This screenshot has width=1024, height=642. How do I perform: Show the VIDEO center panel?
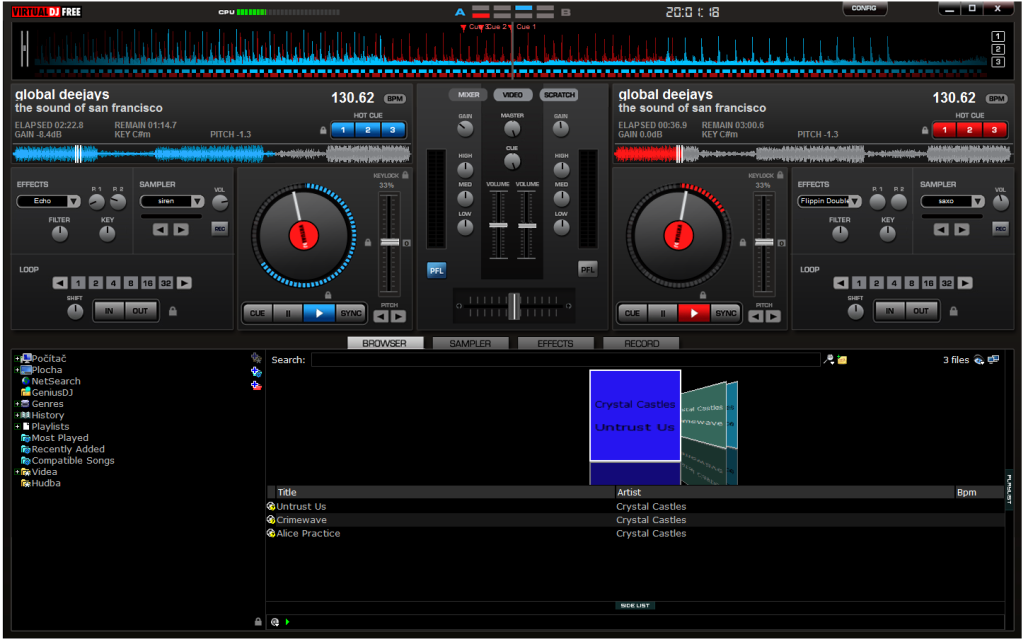(513, 95)
